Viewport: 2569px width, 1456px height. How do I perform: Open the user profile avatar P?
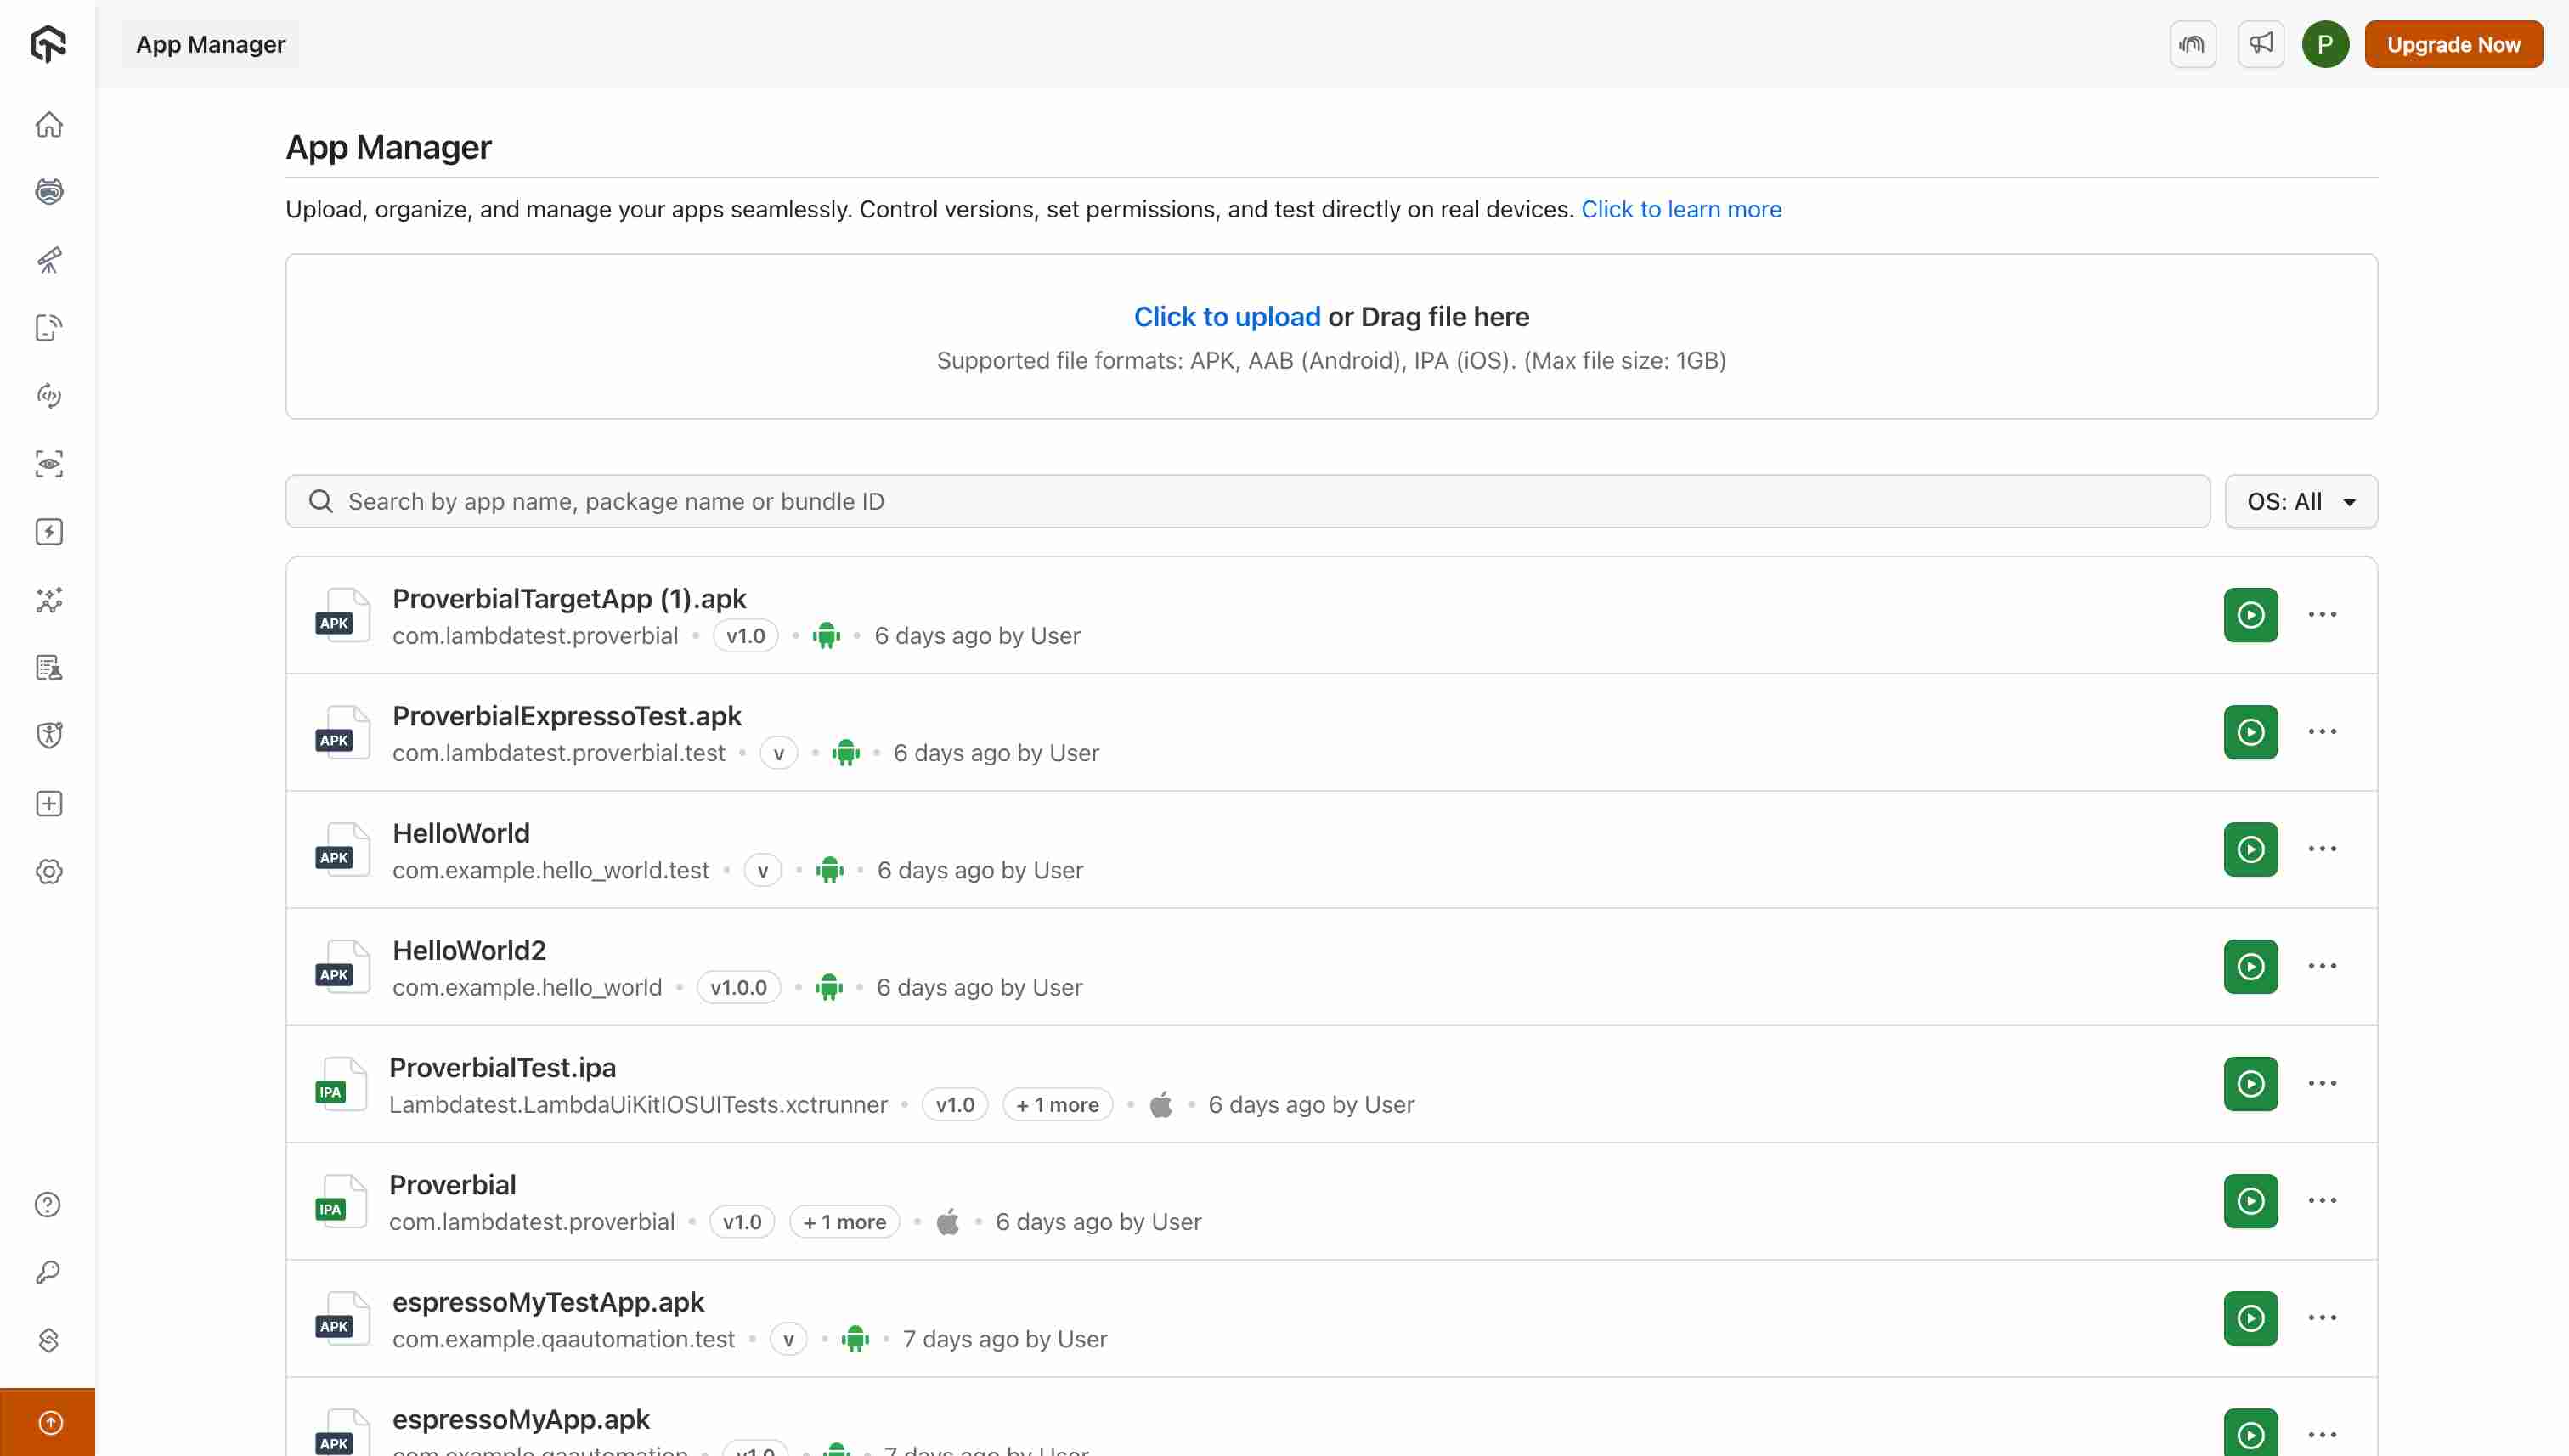[2325, 45]
